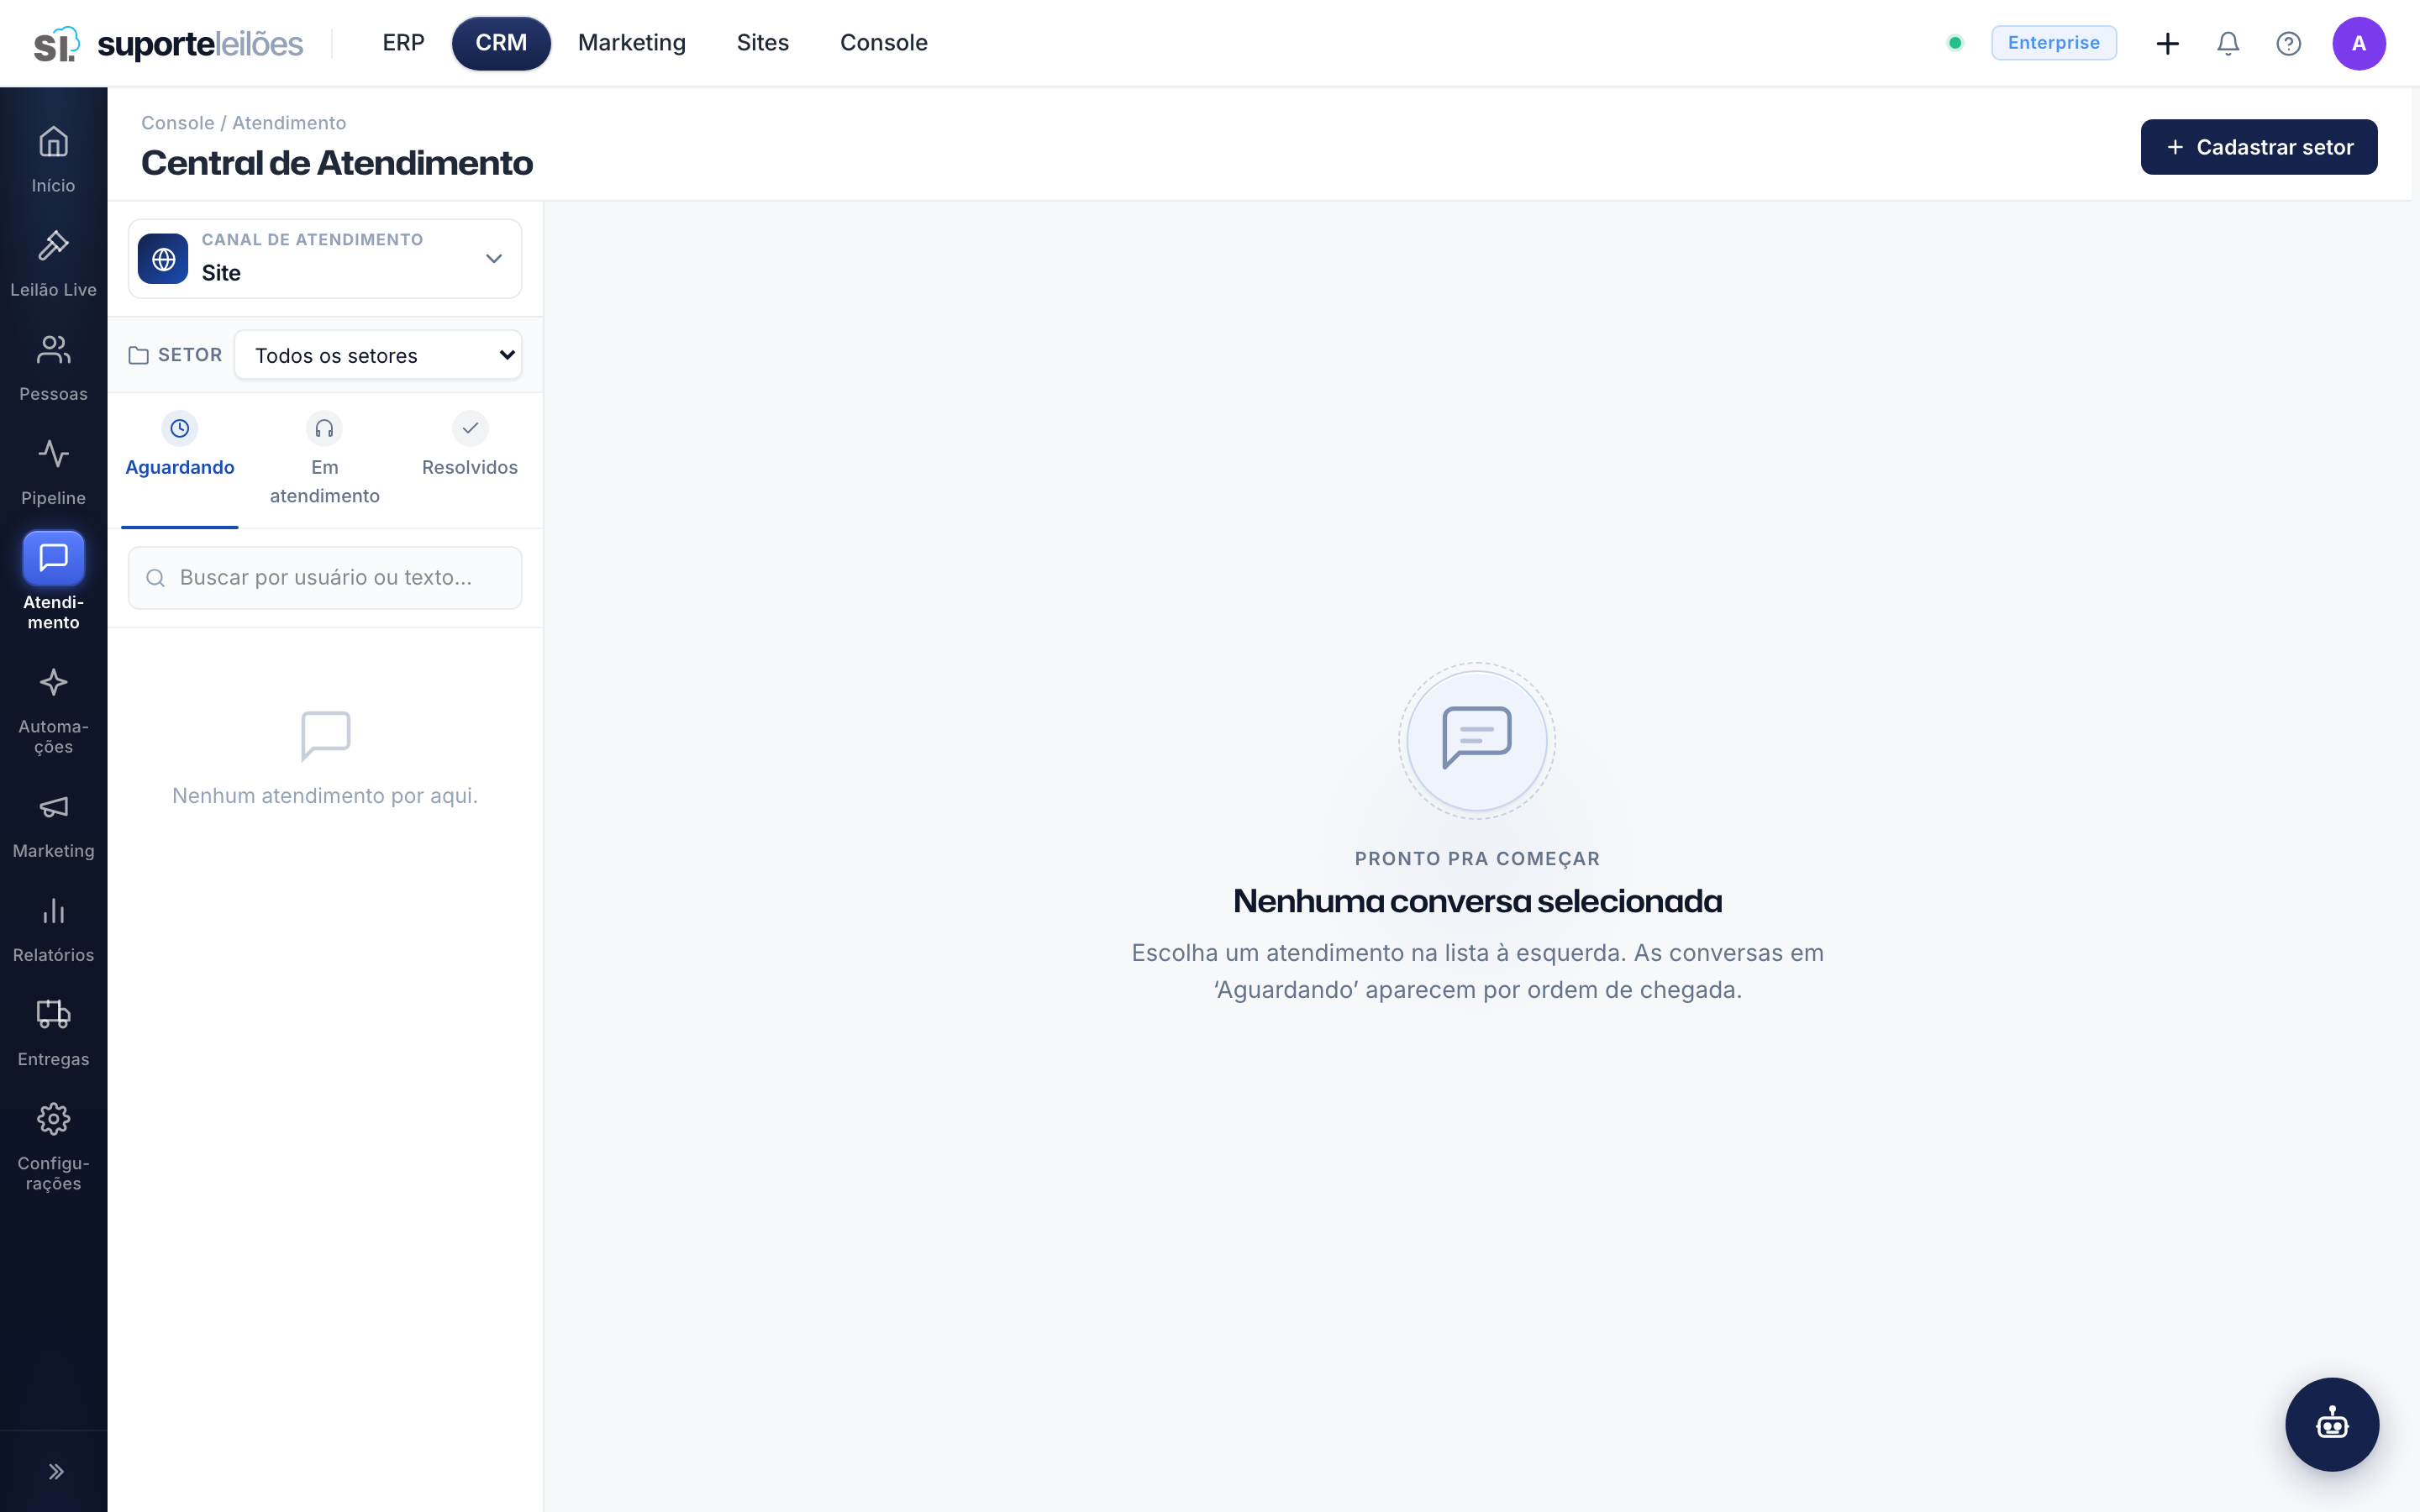Click the Central de Atendimento title
Viewport: 2420px width, 1512px height.
coord(337,163)
